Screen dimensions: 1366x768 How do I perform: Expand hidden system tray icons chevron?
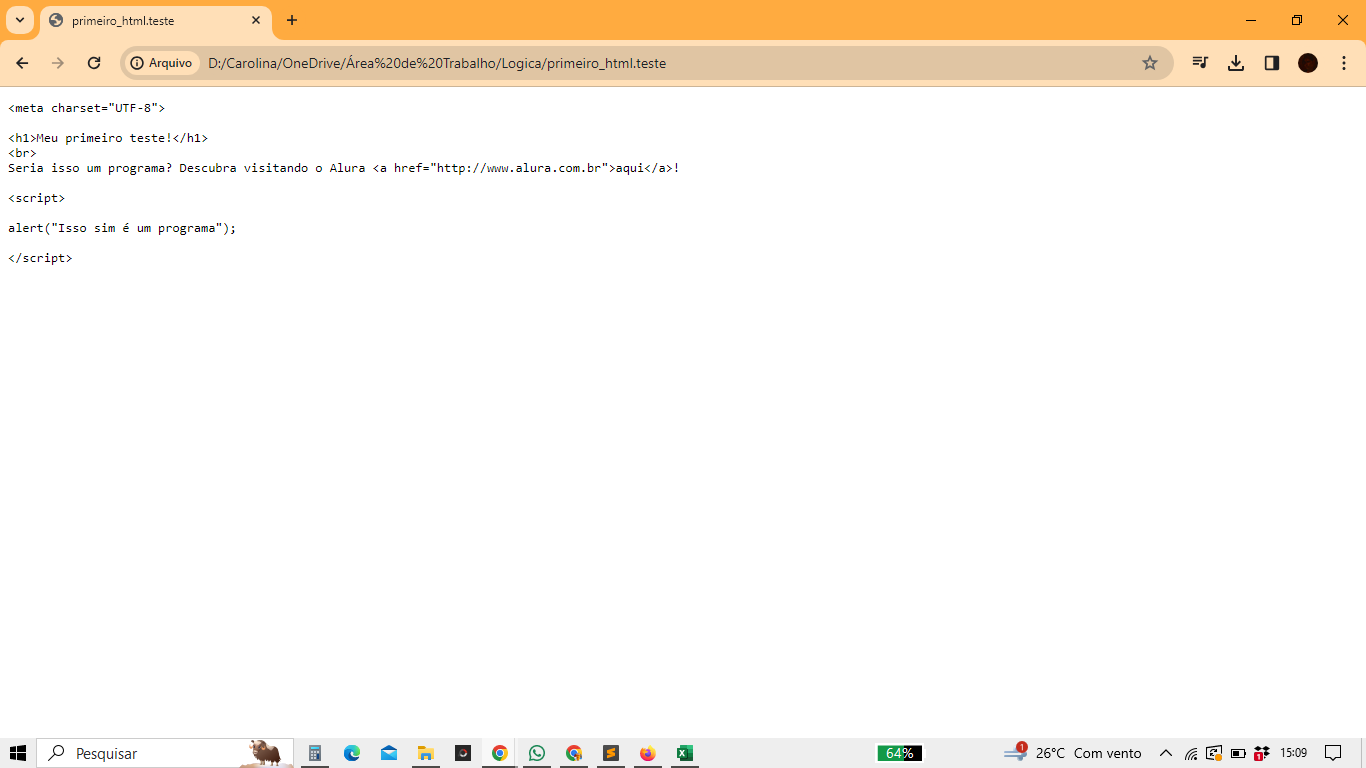1166,753
